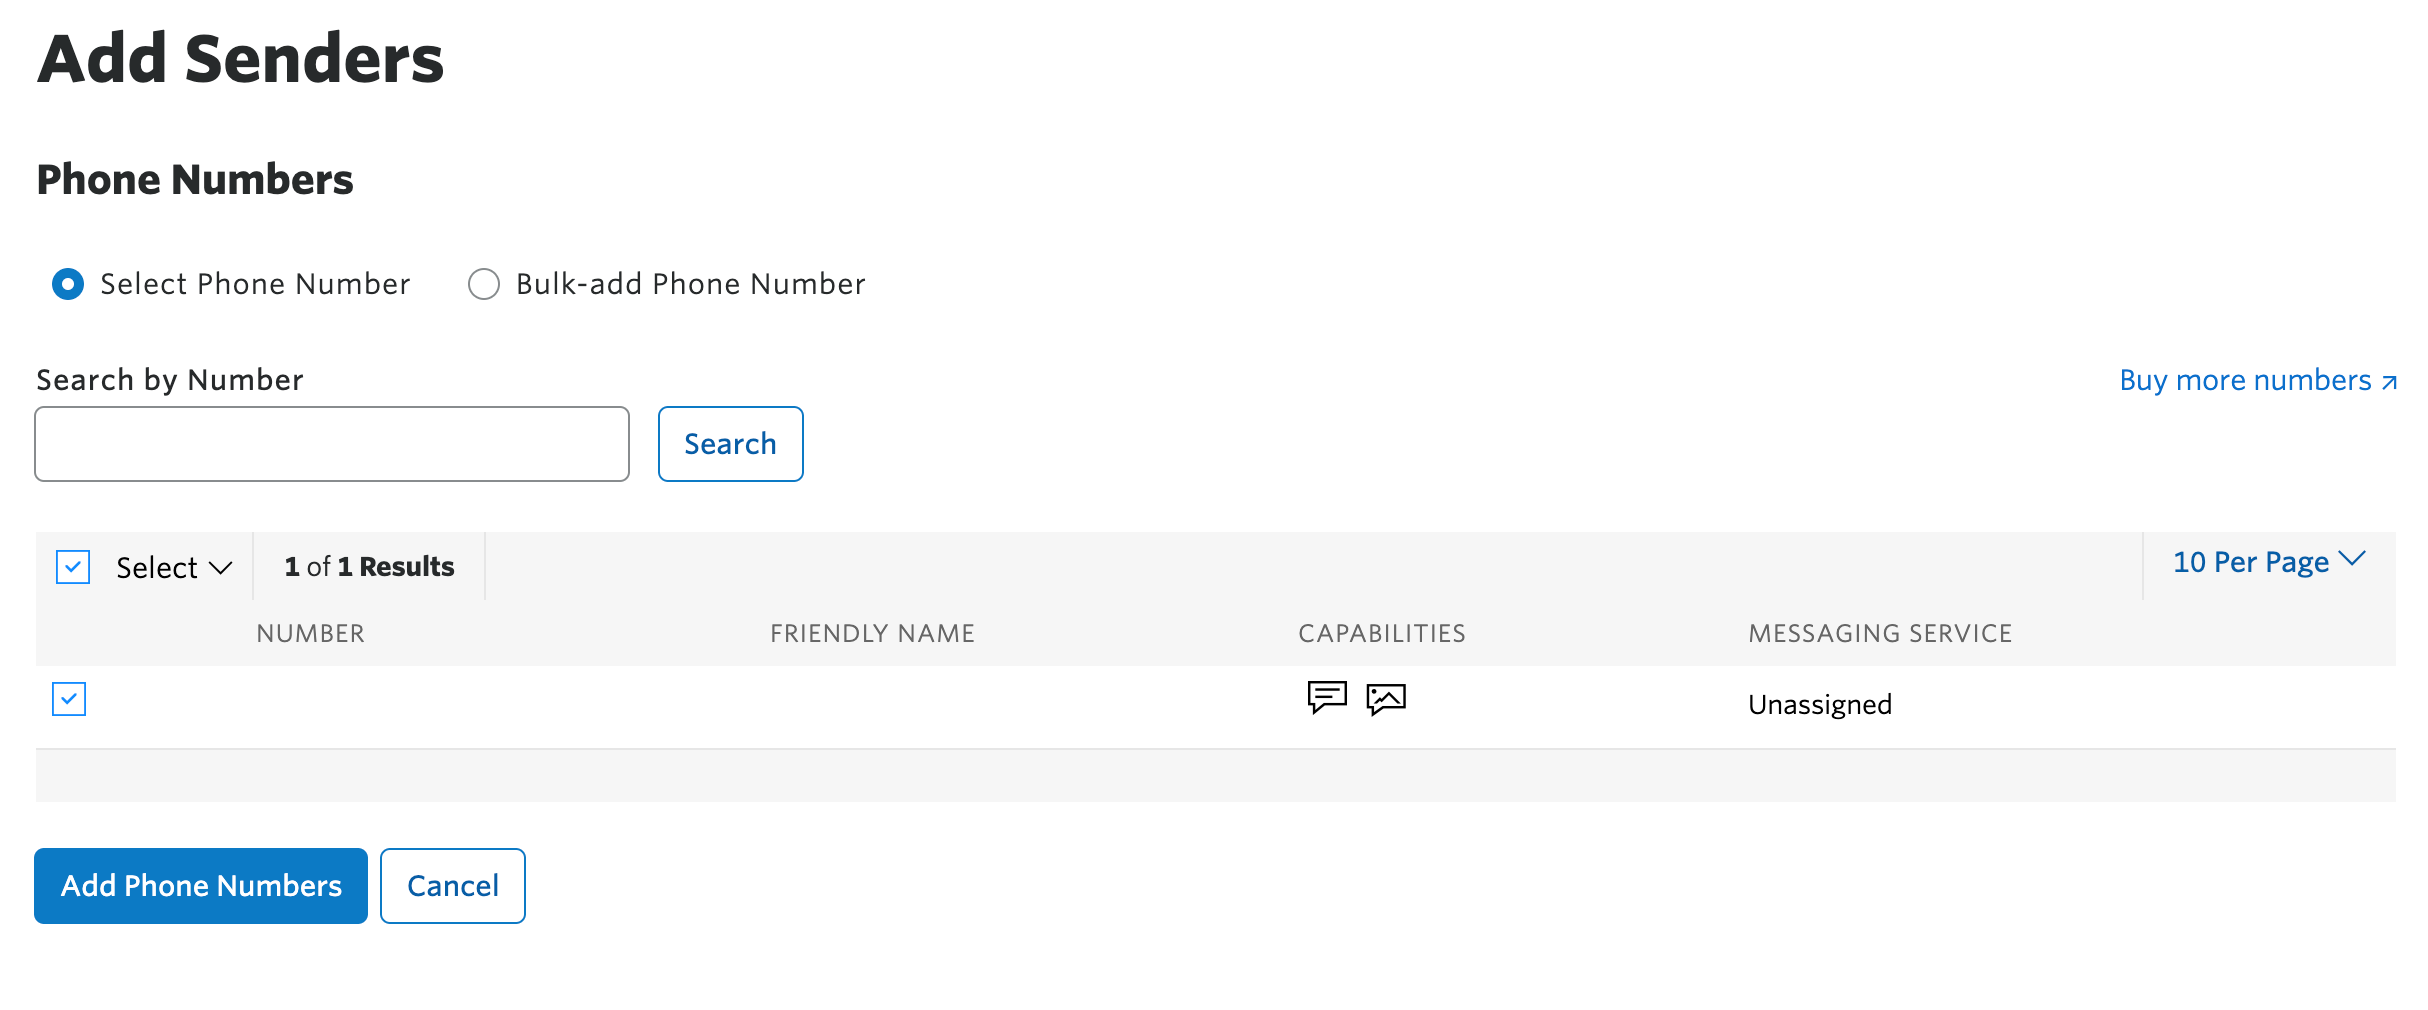Viewport: 2428px width, 1010px height.
Task: Open the 10 Per Page dropdown
Action: 2249,561
